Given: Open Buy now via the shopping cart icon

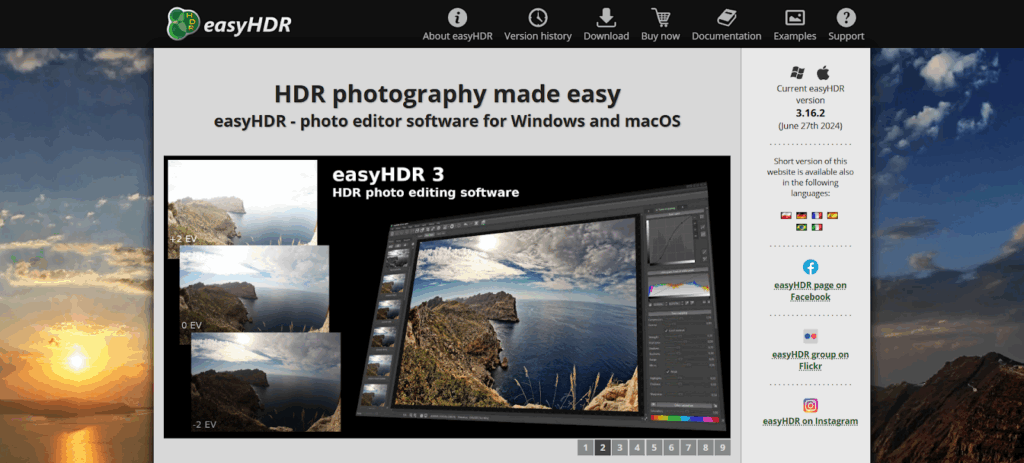Looking at the screenshot, I should click(660, 17).
